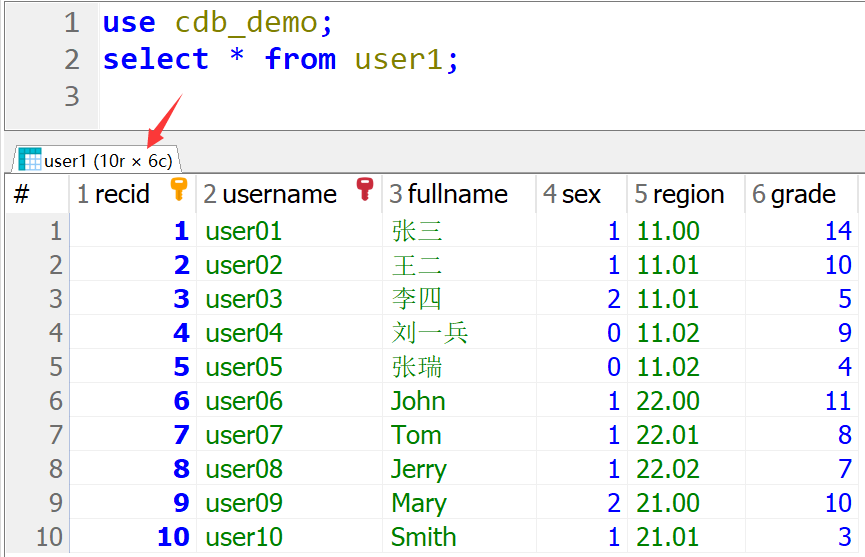Click the 'user1' table name in the query

point(399,59)
